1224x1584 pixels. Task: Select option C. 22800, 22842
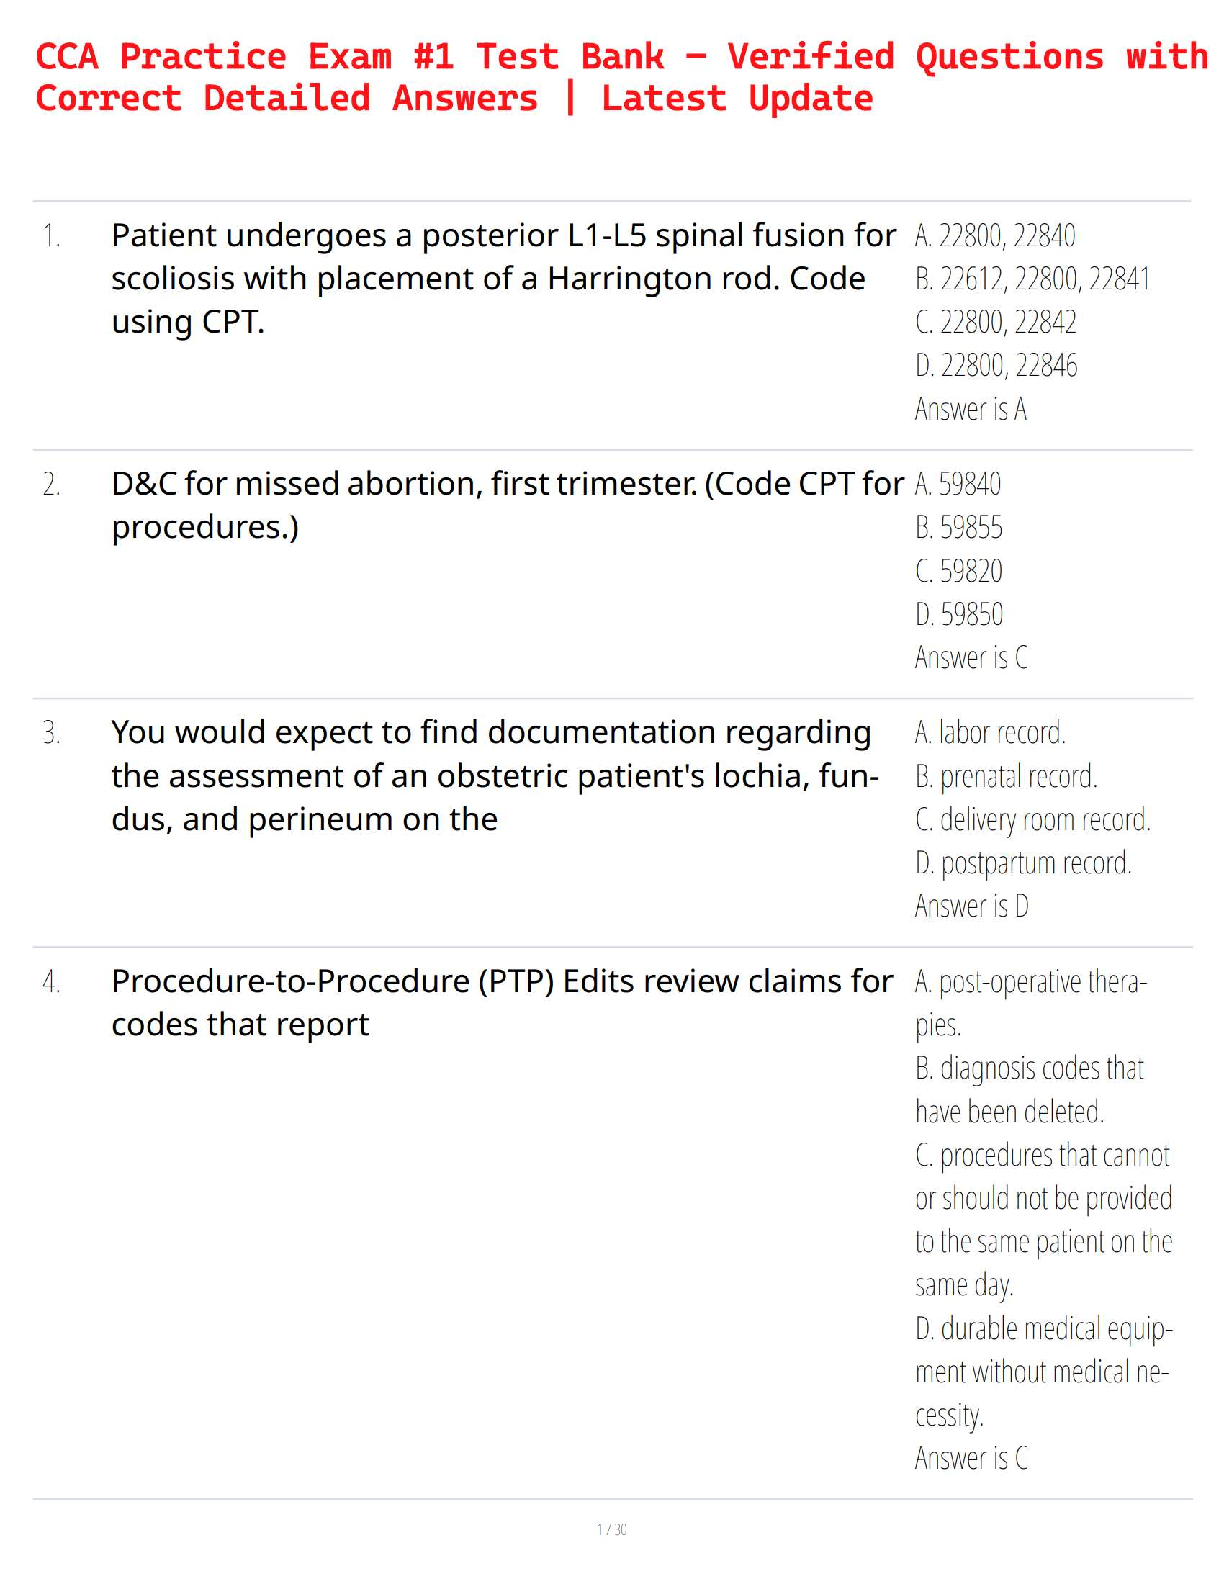[996, 322]
